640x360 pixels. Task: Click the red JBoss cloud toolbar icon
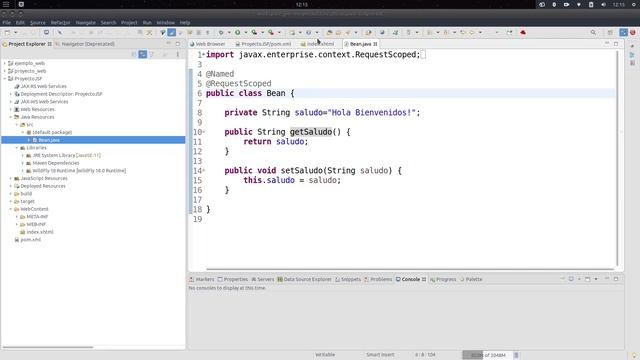point(523,32)
